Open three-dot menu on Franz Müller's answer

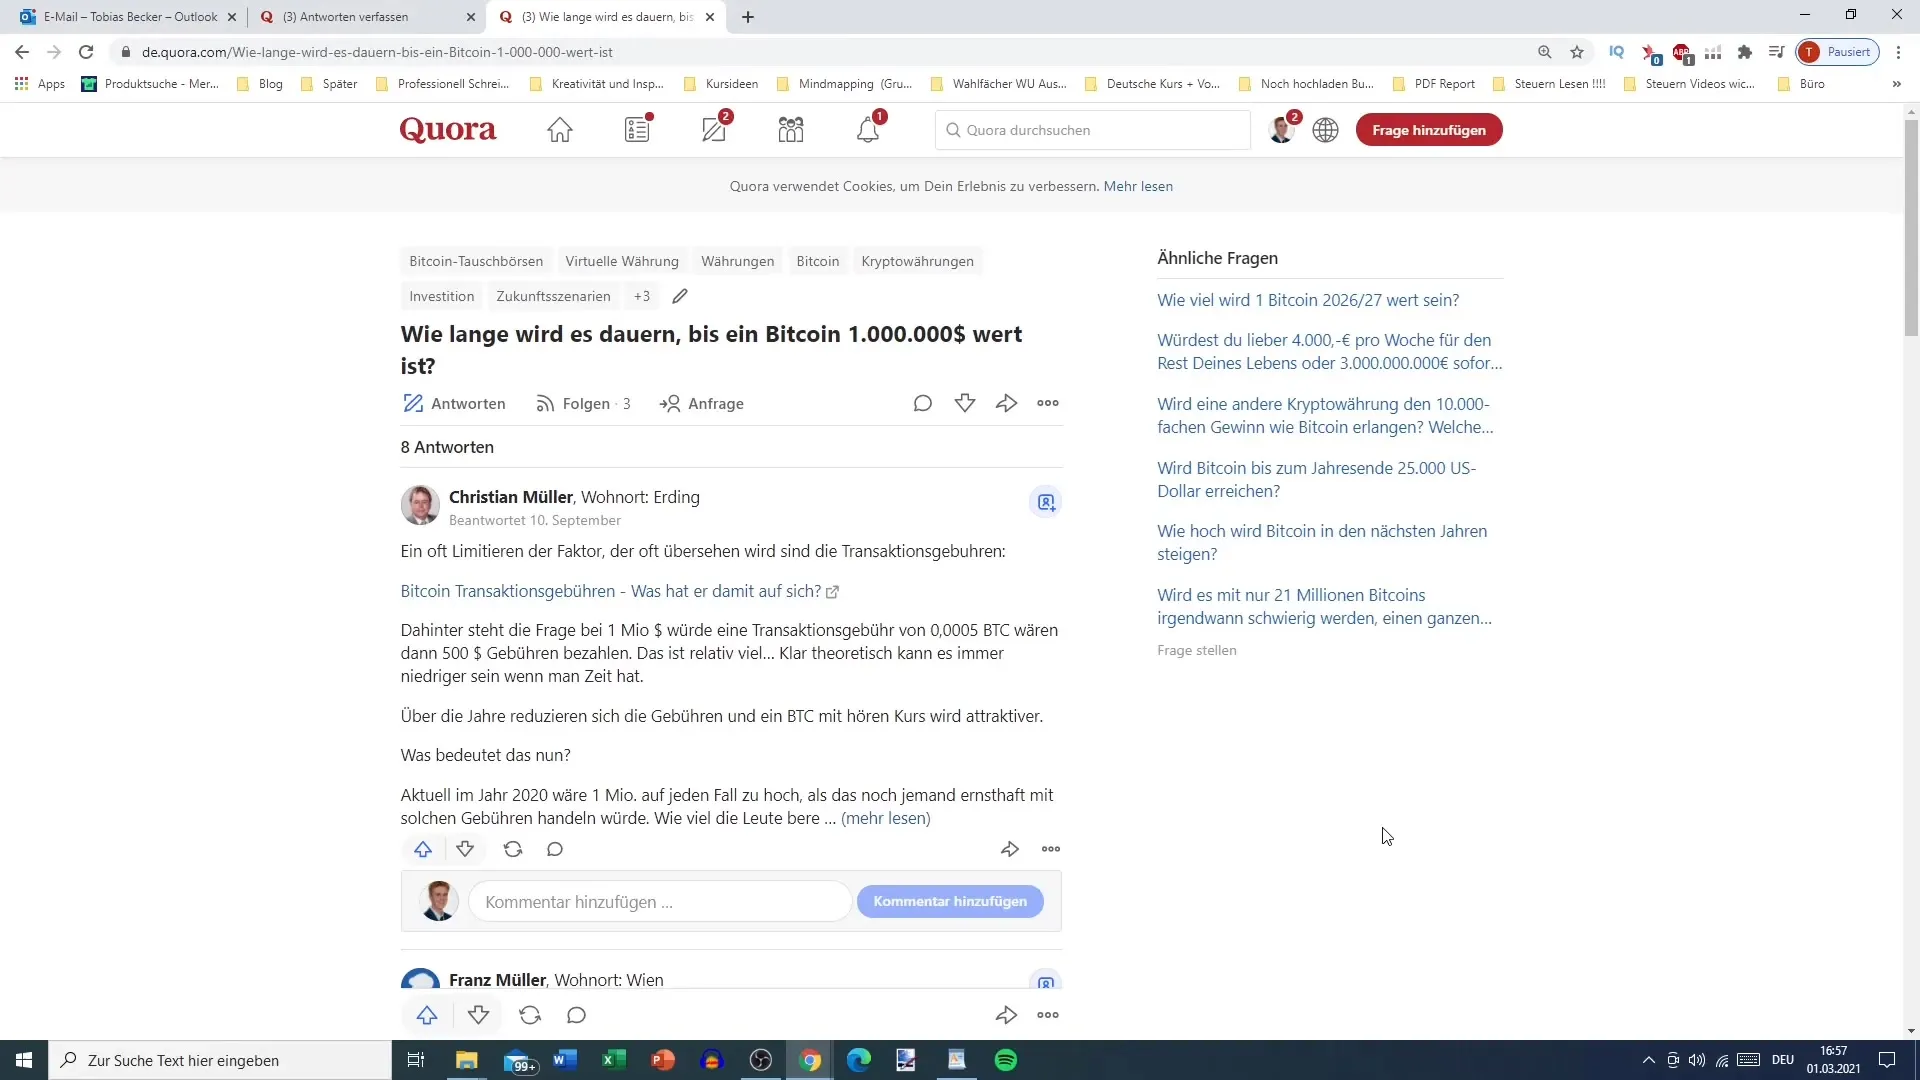coord(1048,1015)
